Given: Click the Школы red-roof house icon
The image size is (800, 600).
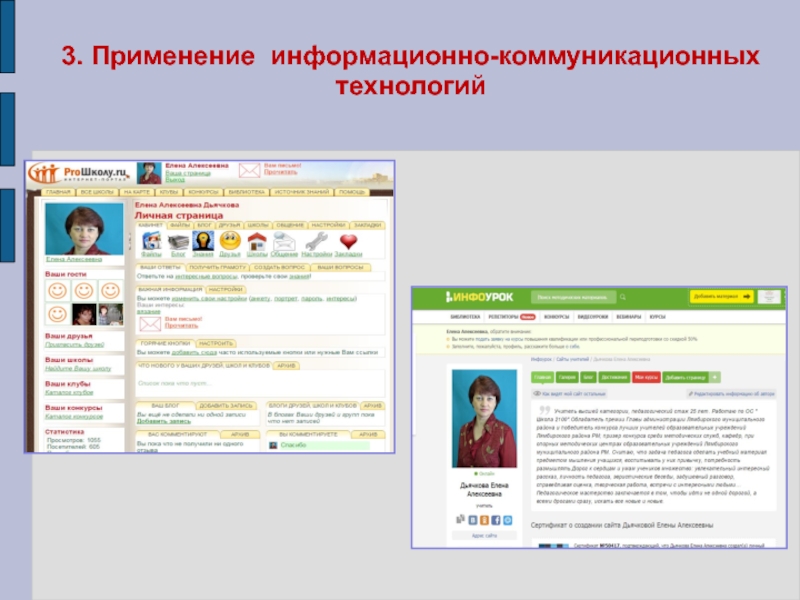Looking at the screenshot, I should (257, 241).
